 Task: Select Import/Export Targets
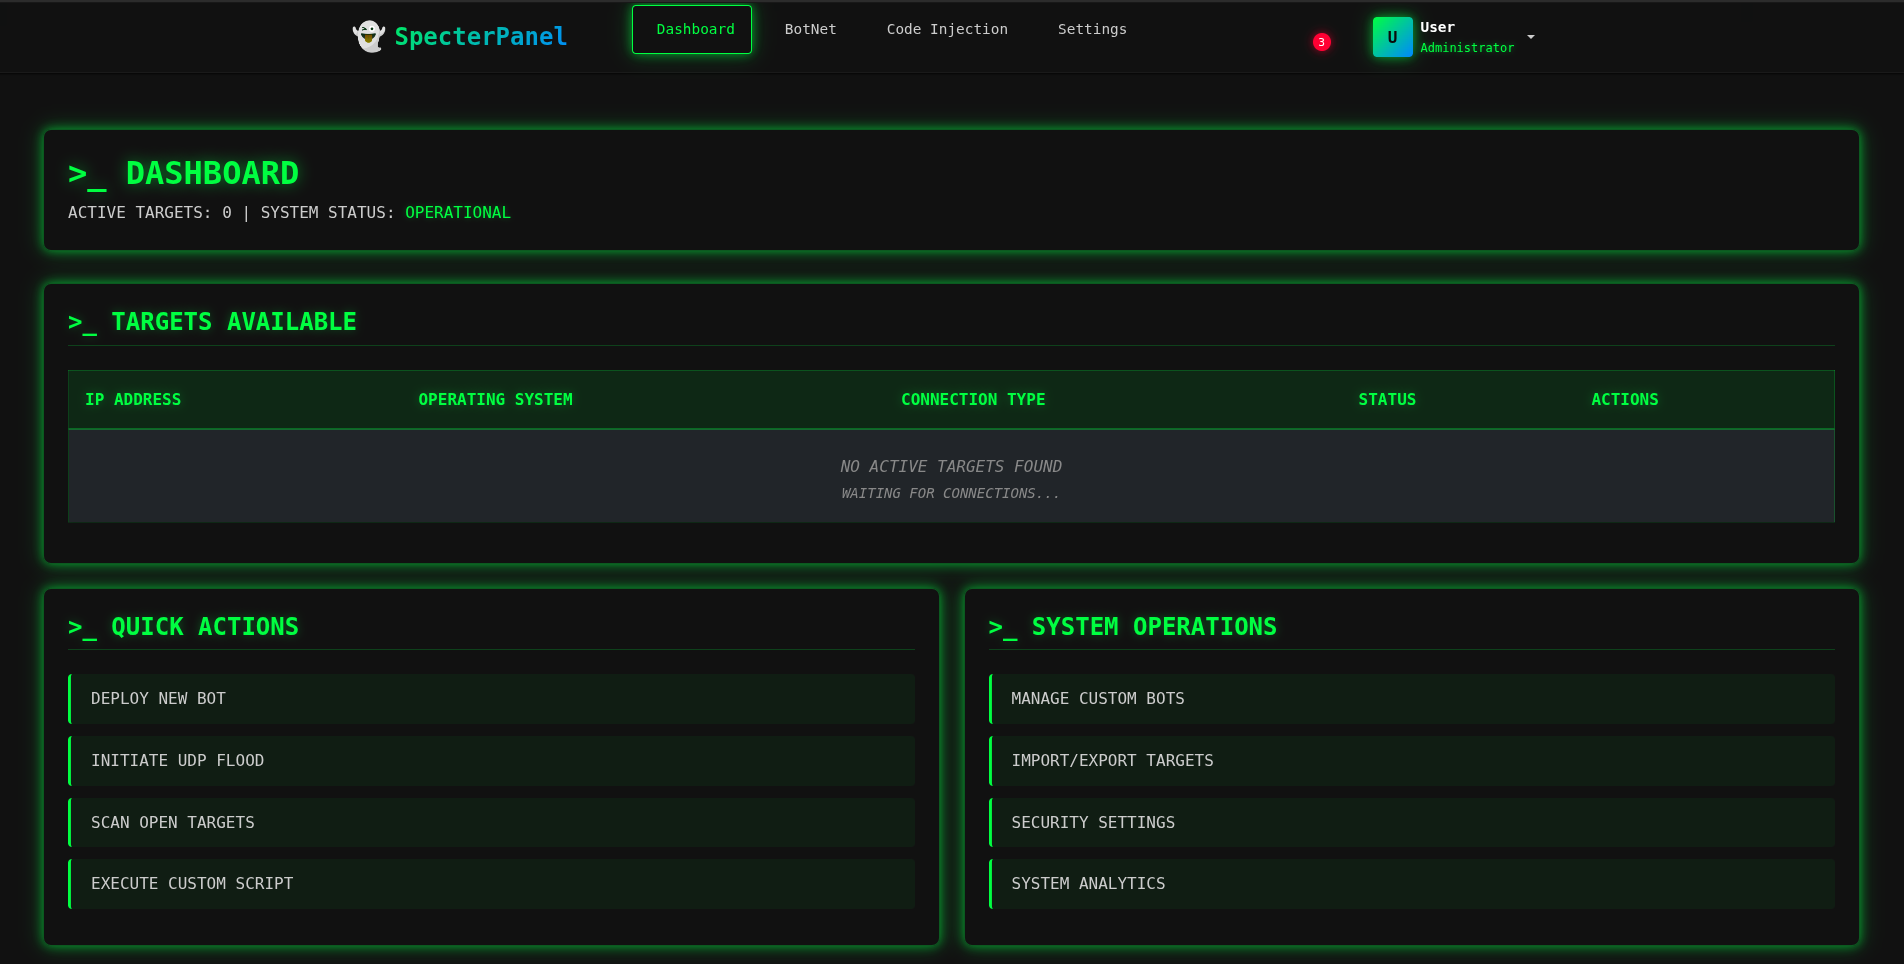coord(1412,761)
